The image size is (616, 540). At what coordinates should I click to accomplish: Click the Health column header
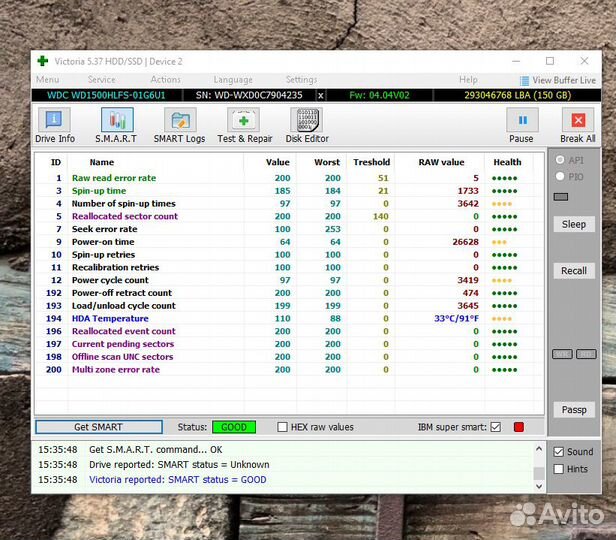click(507, 162)
